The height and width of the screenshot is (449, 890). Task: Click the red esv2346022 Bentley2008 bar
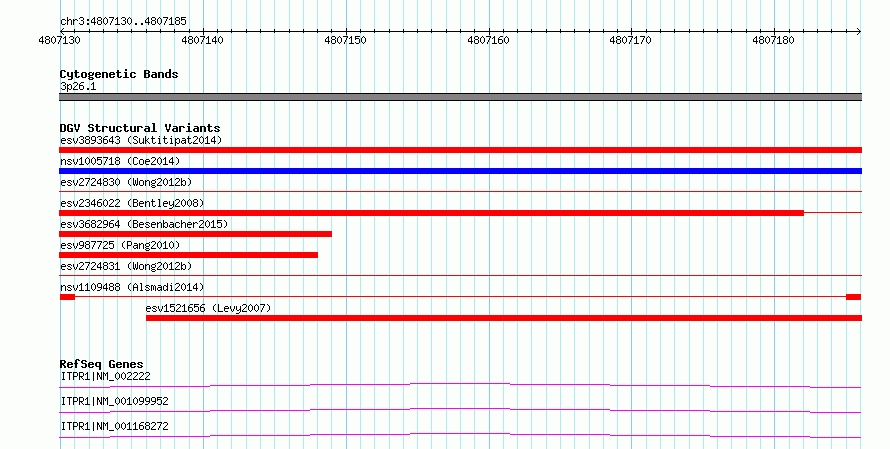point(431,213)
